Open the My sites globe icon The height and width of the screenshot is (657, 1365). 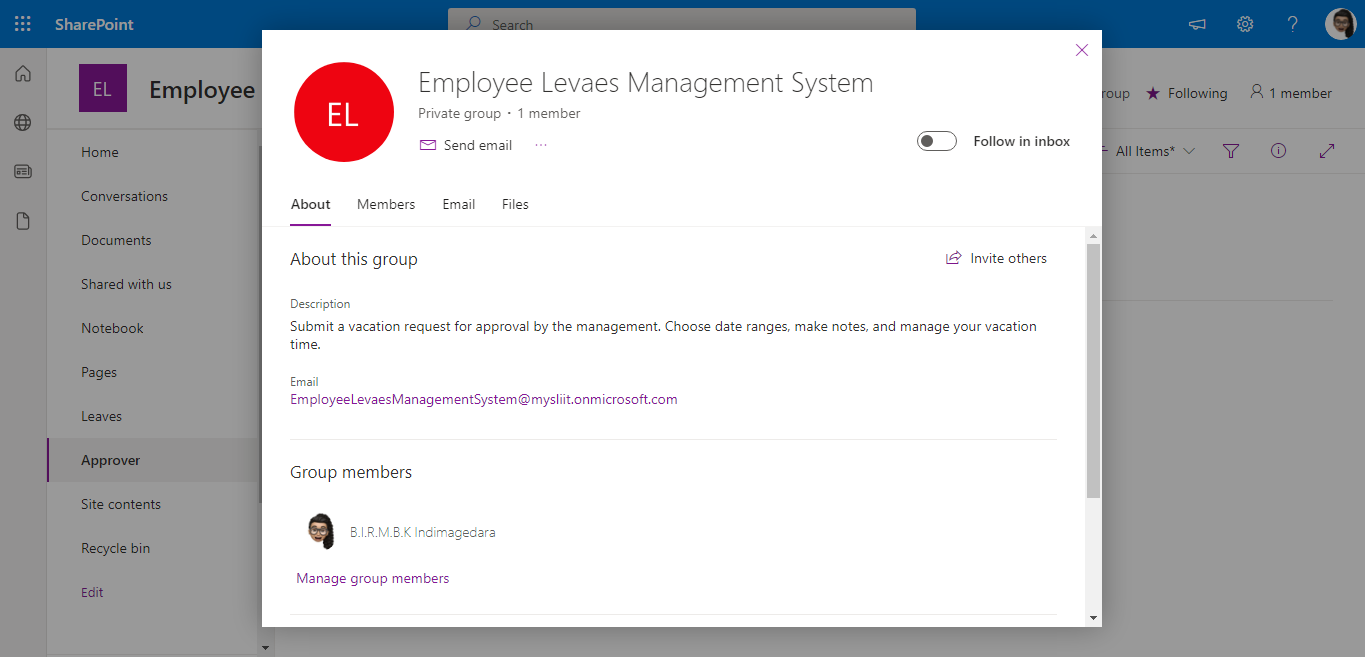pyautogui.click(x=23, y=122)
